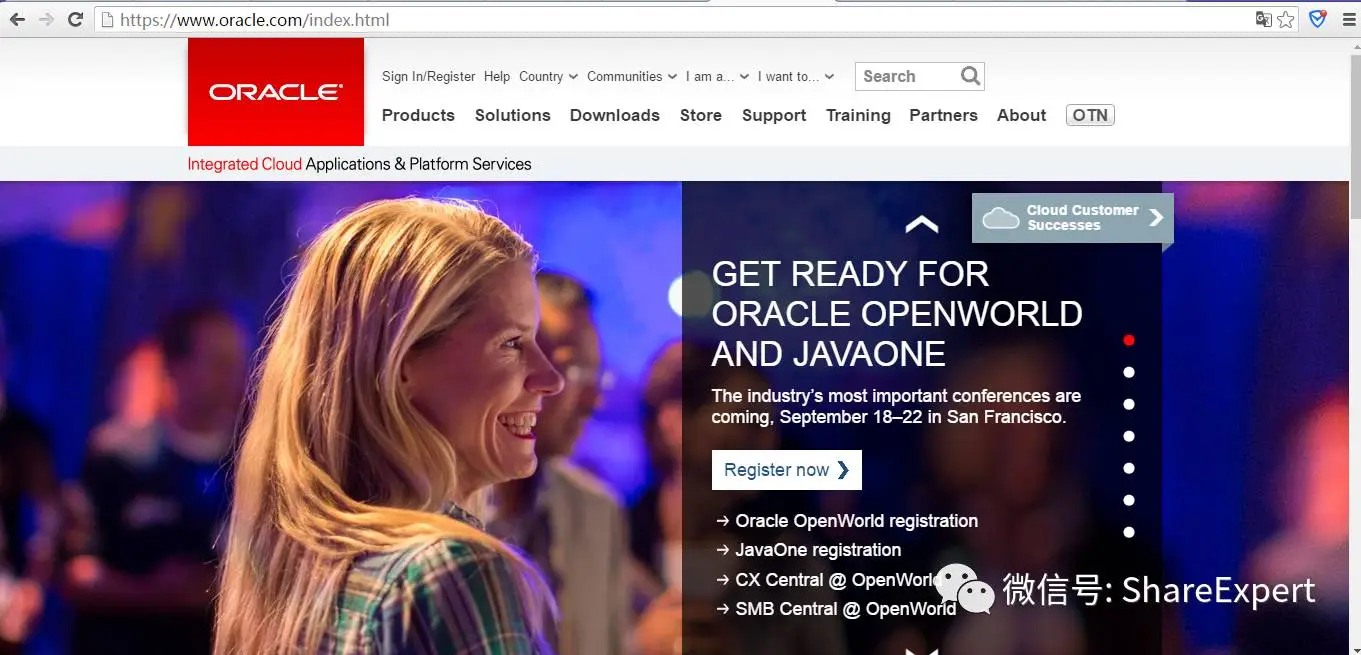Click the Register now button
This screenshot has height=655, width=1361.
[787, 470]
